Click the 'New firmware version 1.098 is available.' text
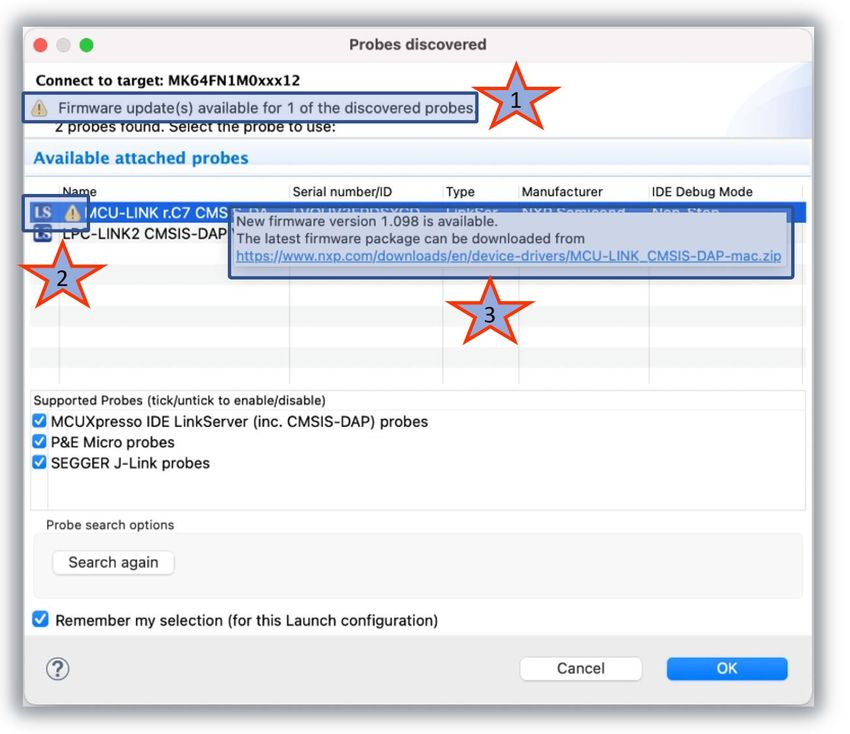This screenshot has width=850, height=734. coord(367,221)
